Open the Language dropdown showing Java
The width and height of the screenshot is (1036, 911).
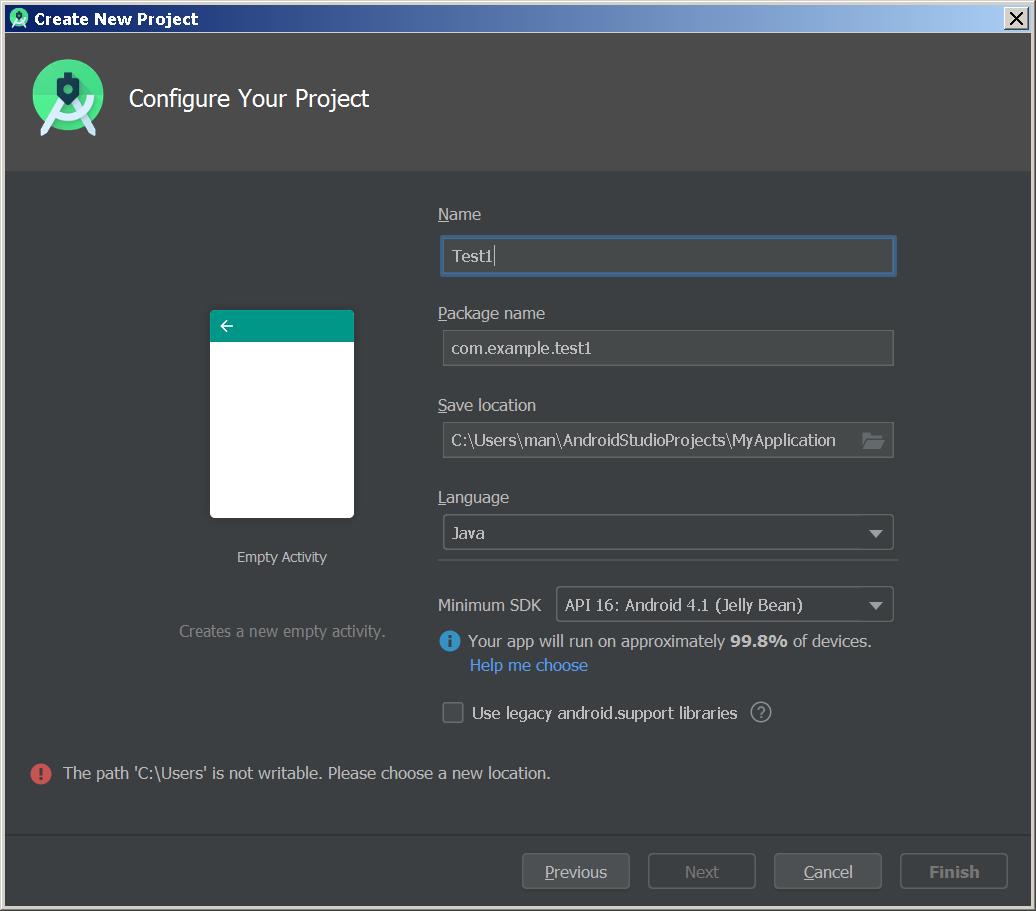click(x=668, y=532)
